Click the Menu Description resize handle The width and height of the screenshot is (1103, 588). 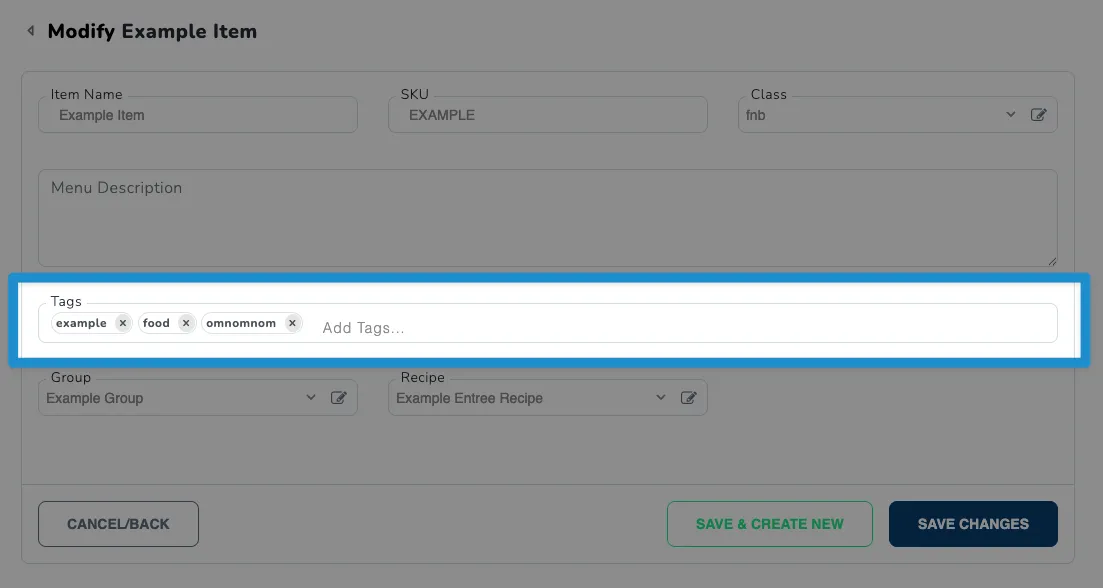point(1052,262)
